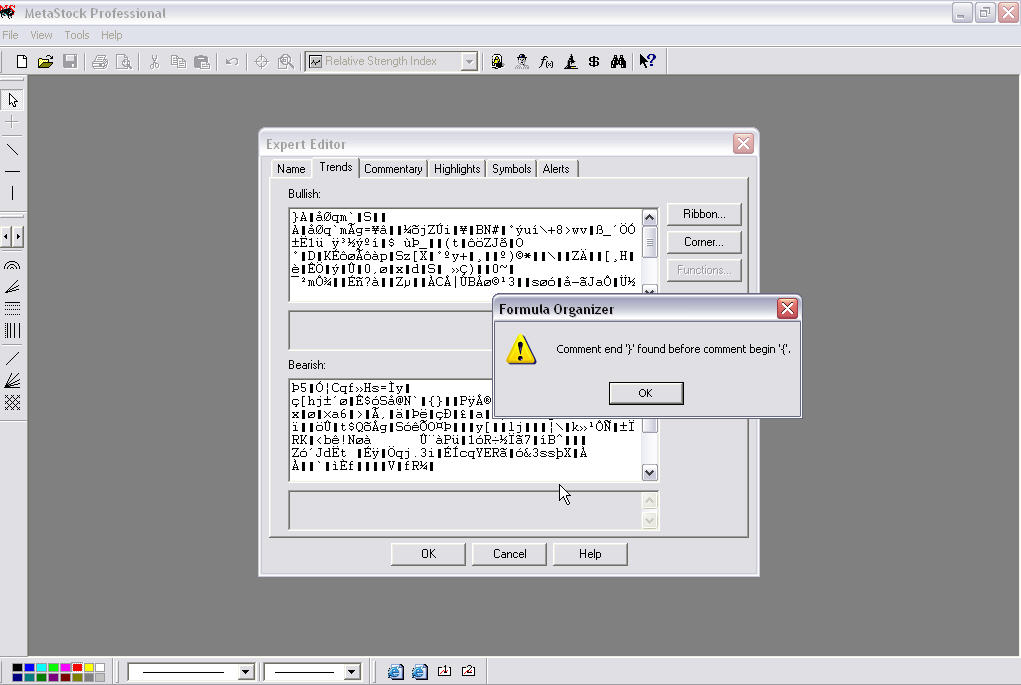Select the horizontal line tool
The height and width of the screenshot is (685, 1021).
[12, 171]
